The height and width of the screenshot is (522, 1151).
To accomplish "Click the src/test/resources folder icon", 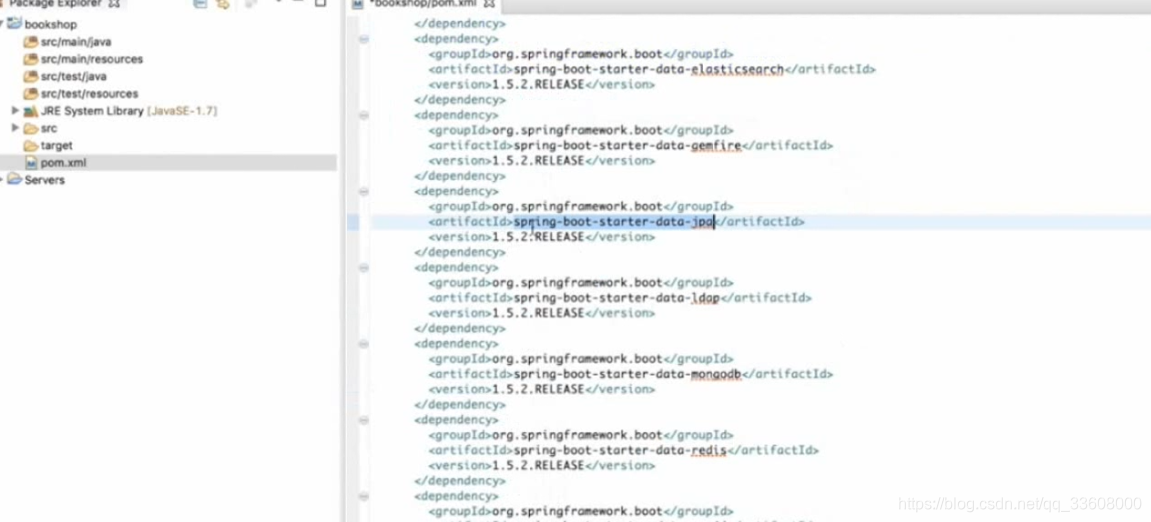I will [31, 93].
